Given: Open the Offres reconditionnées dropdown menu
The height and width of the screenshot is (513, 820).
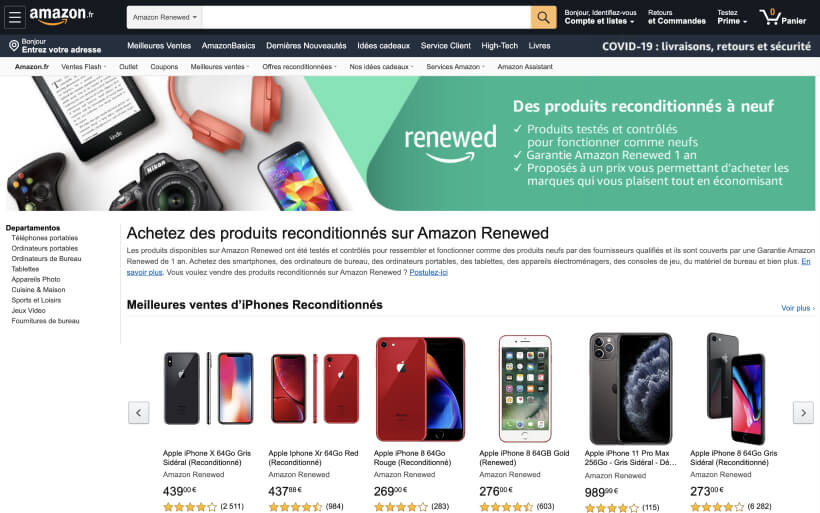Looking at the screenshot, I should pyautogui.click(x=299, y=67).
